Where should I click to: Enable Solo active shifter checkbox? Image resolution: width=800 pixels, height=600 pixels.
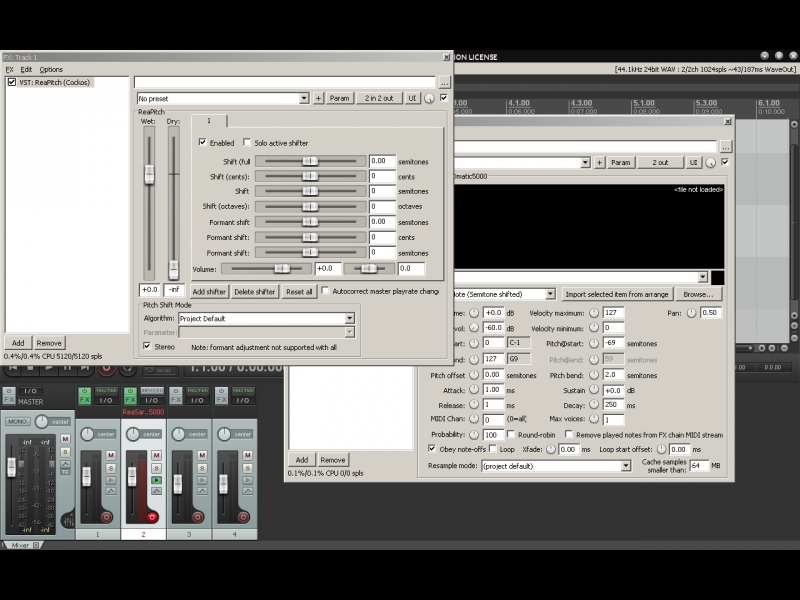[247, 143]
